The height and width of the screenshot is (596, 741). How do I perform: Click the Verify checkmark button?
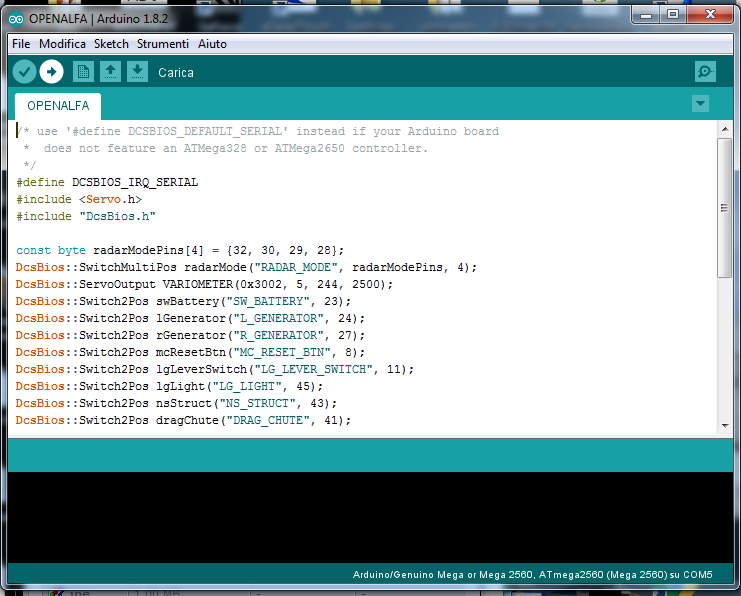tap(24, 72)
